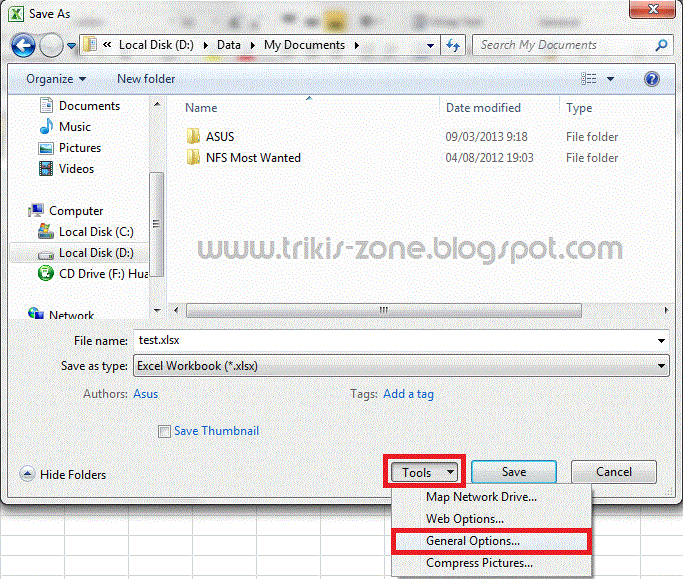Click the navigation pane vertical scroll thumb
Screen dimensions: 683x579
pos(156,224)
